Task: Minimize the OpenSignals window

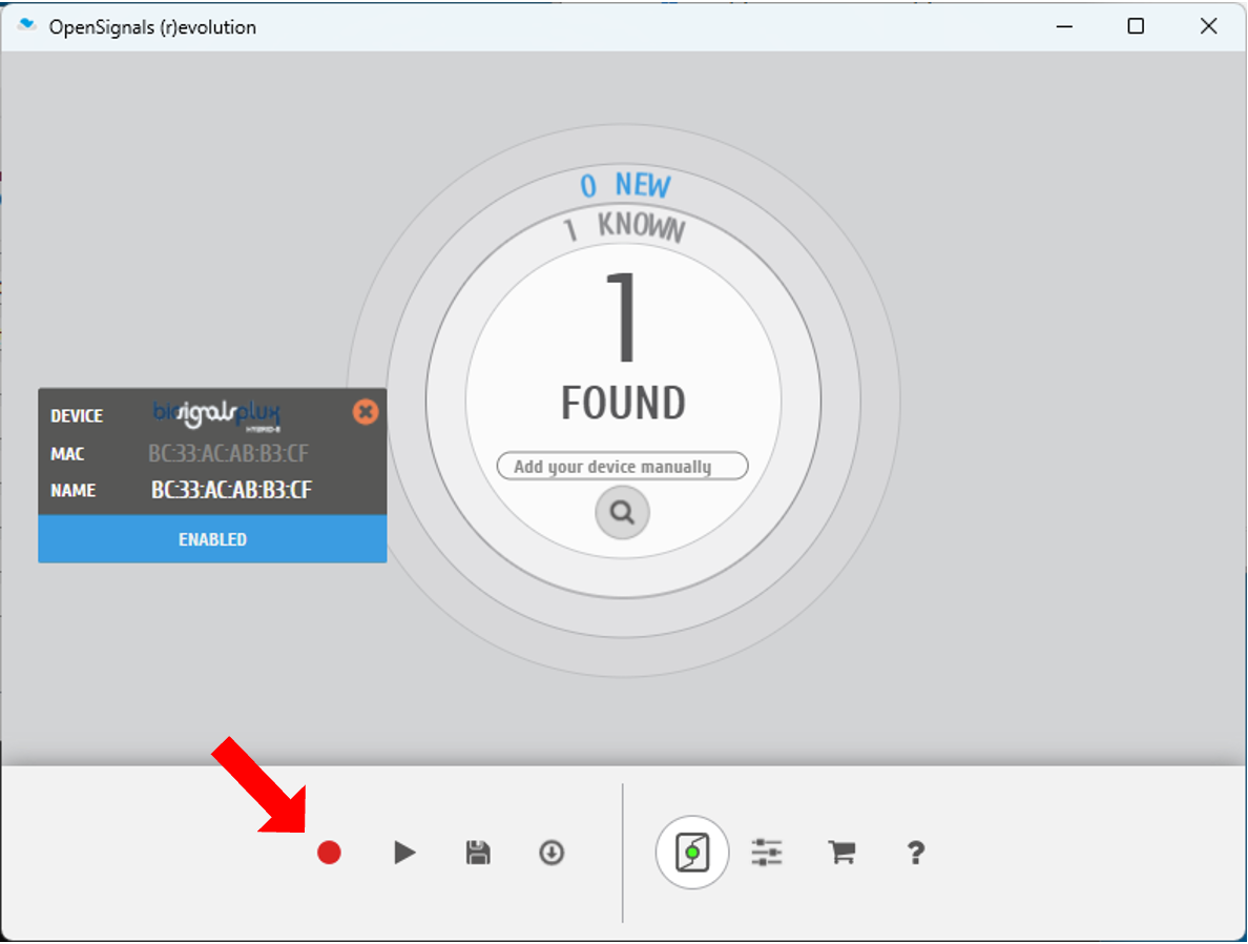Action: point(1064,27)
